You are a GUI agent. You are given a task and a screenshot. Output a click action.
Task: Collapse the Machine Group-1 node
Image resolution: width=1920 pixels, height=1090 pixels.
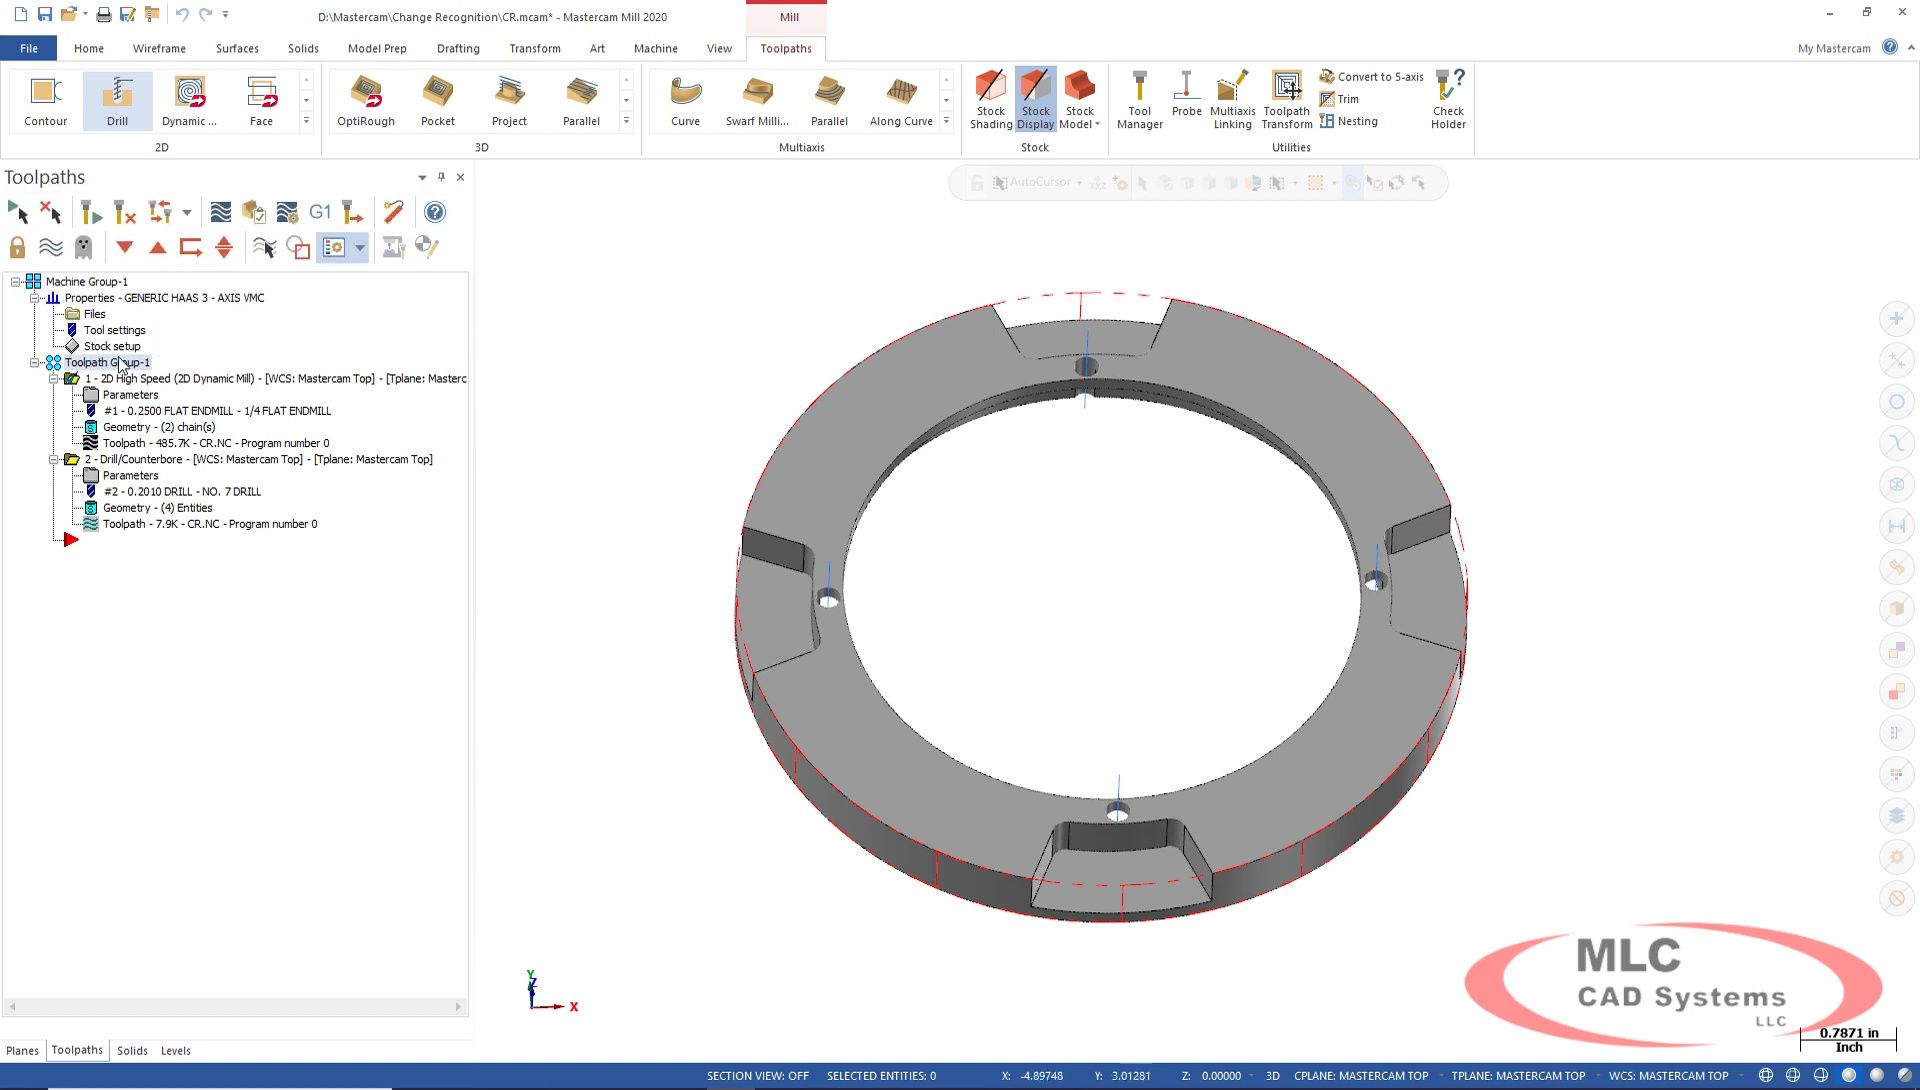[16, 282]
